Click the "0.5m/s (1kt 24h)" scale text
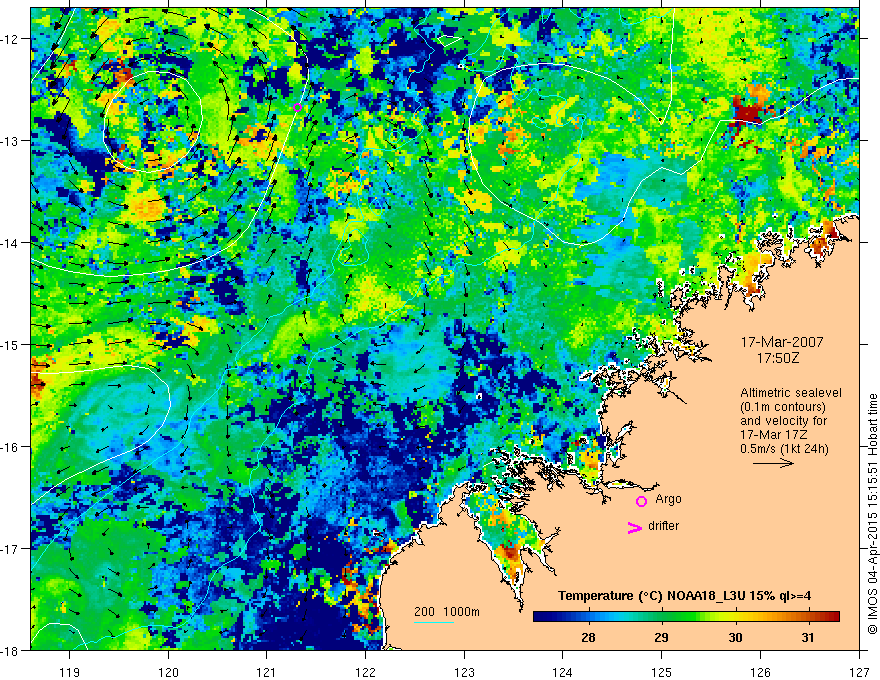 coord(784,449)
